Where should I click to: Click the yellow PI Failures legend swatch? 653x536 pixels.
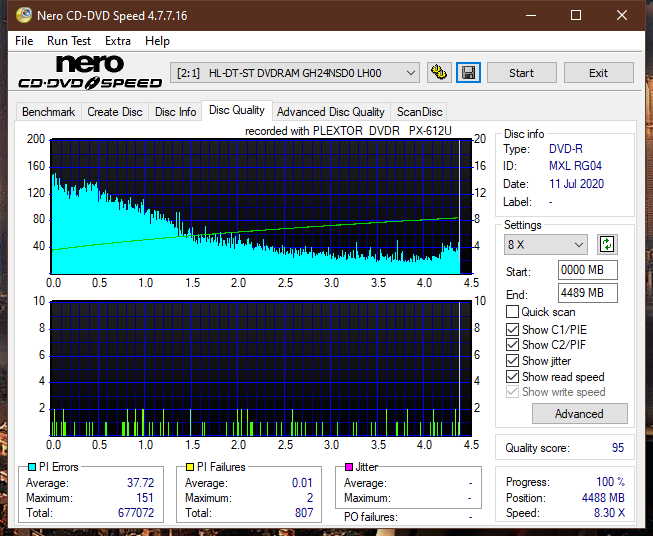point(190,467)
